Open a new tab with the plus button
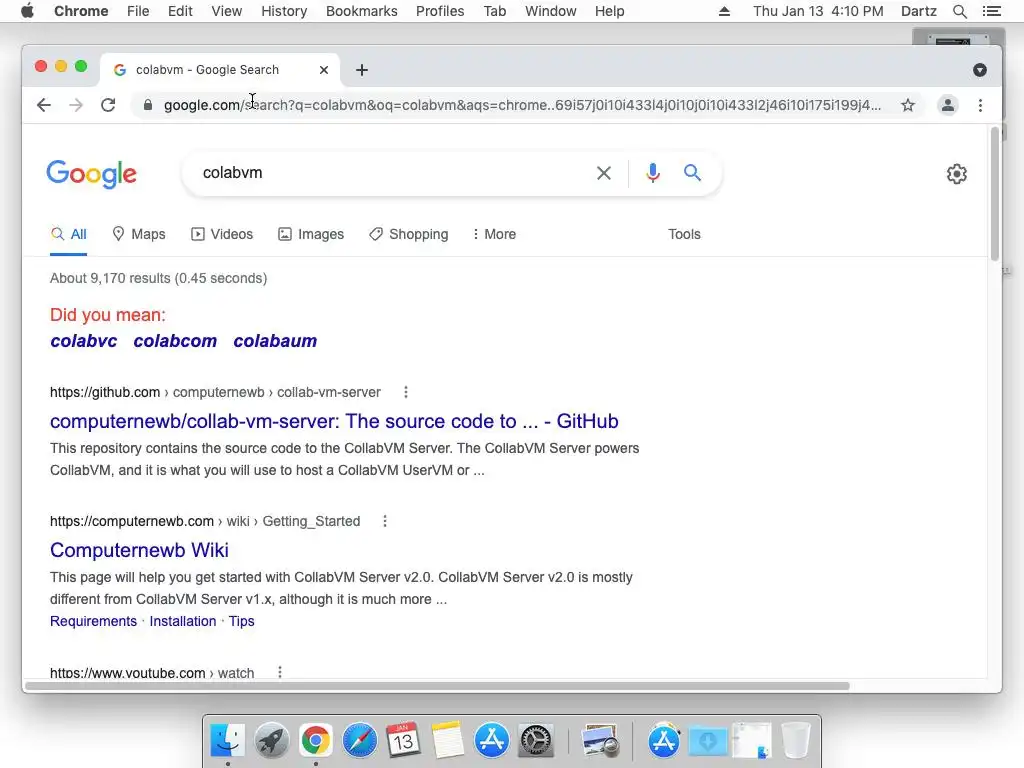Image resolution: width=1024 pixels, height=768 pixels. (x=362, y=70)
